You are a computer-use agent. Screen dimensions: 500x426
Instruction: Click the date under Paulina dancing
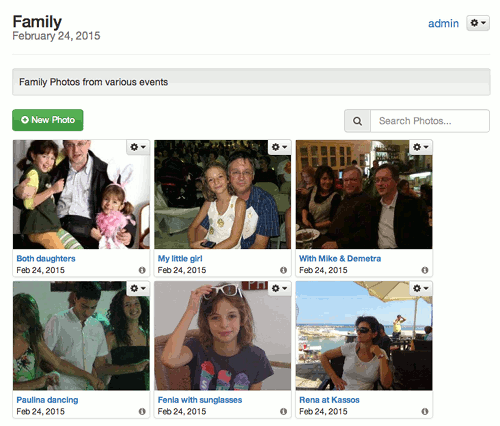click(40, 411)
